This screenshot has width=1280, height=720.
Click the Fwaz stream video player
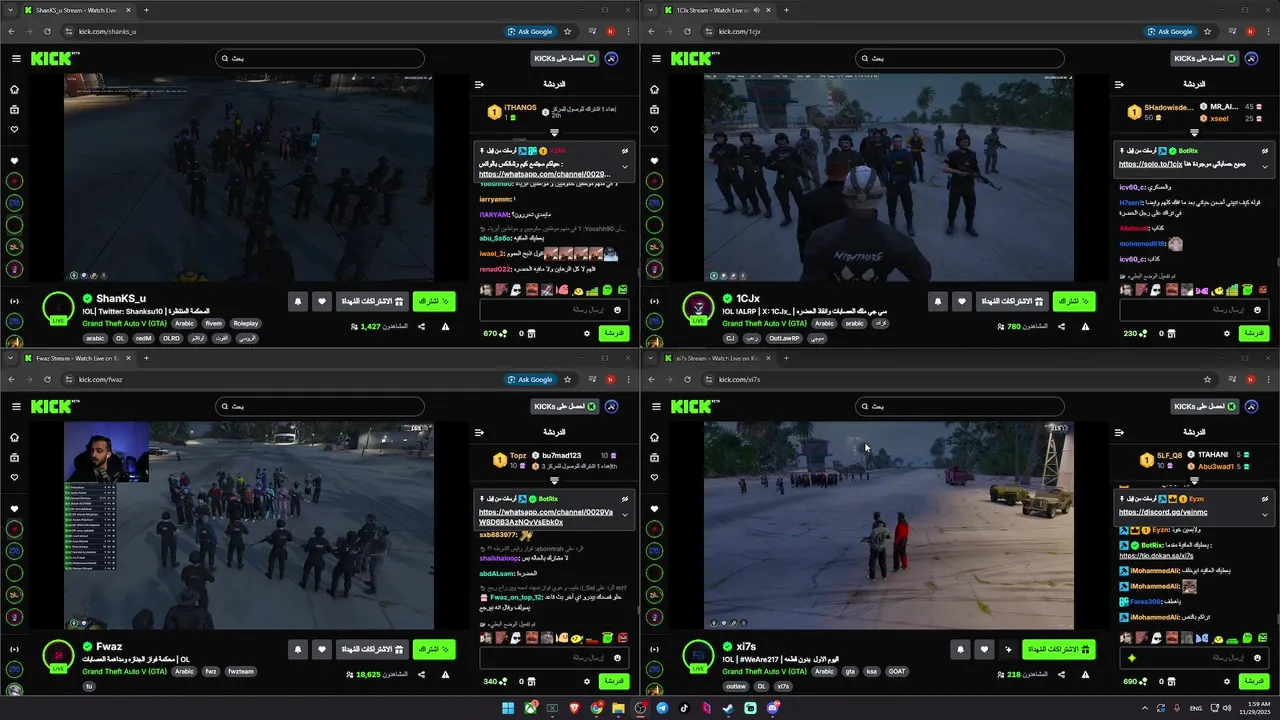tap(249, 525)
